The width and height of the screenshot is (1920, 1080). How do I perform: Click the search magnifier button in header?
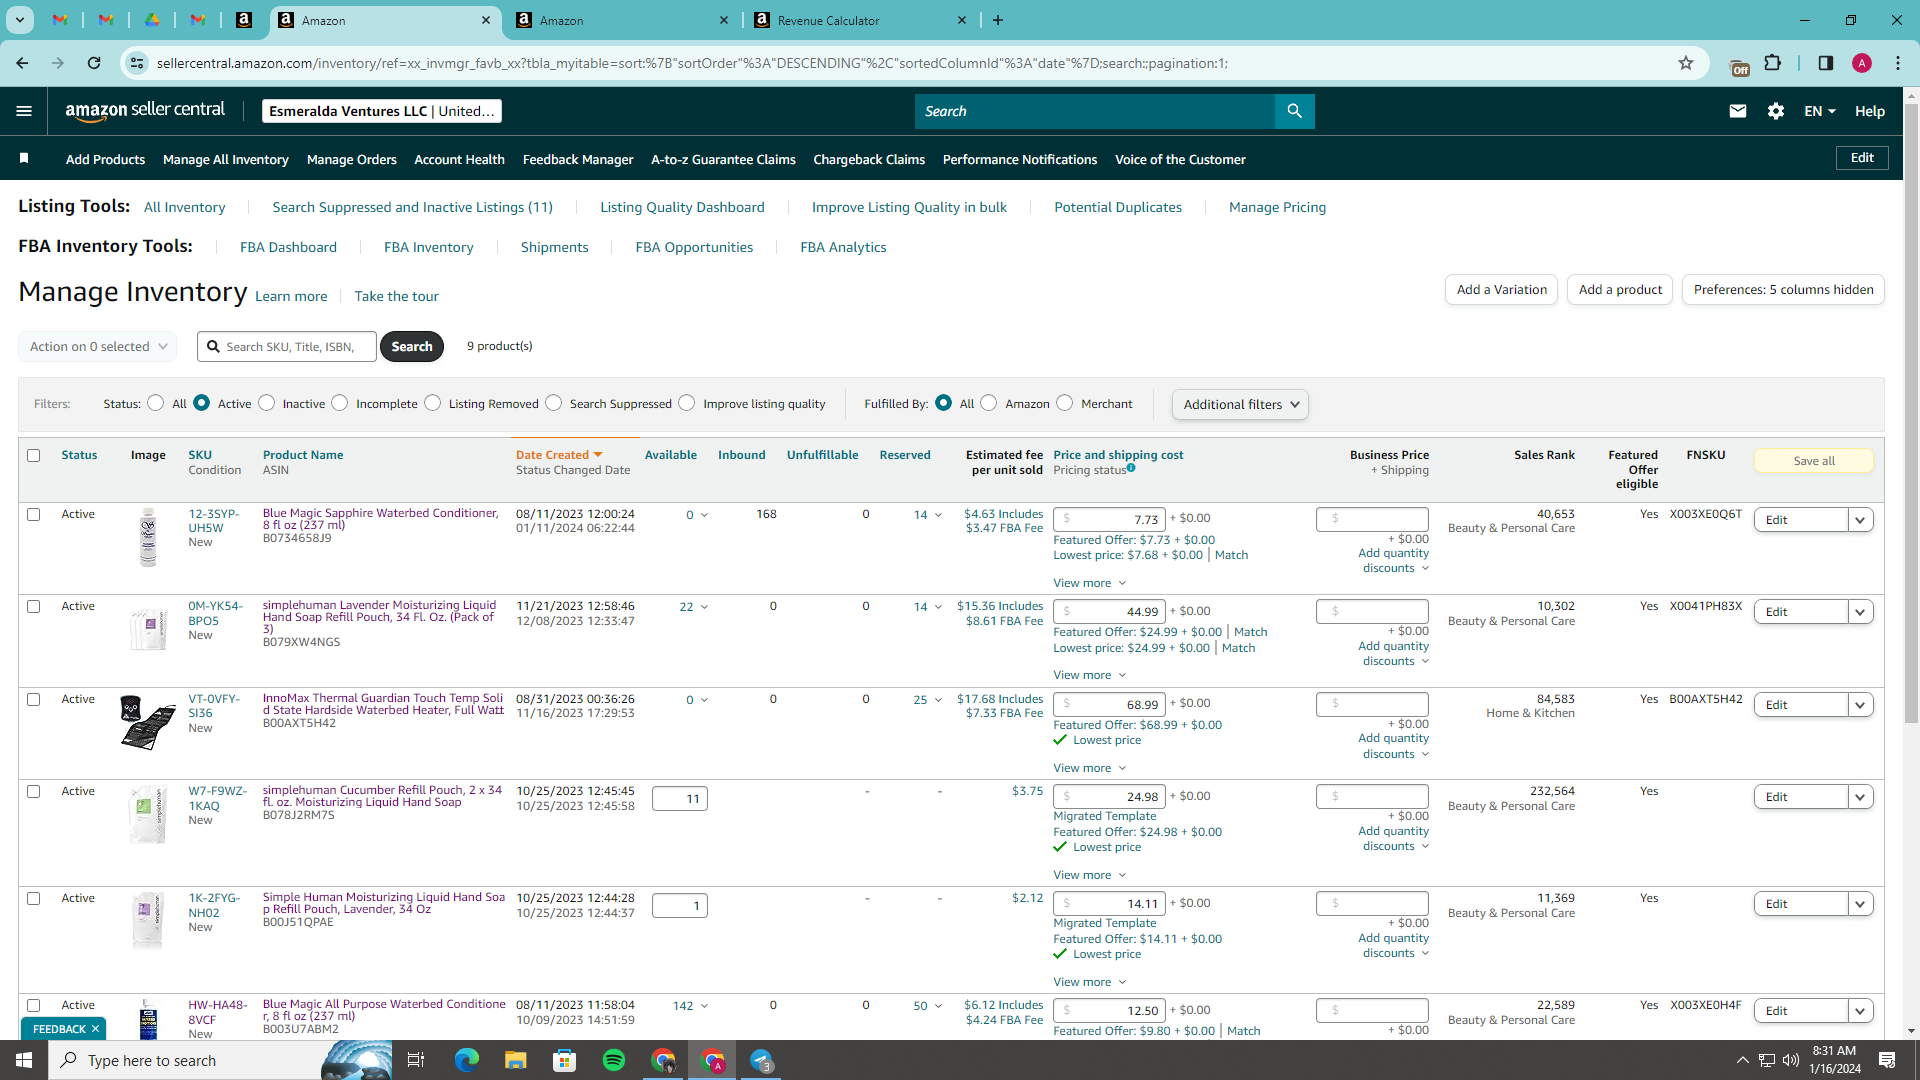tap(1294, 111)
